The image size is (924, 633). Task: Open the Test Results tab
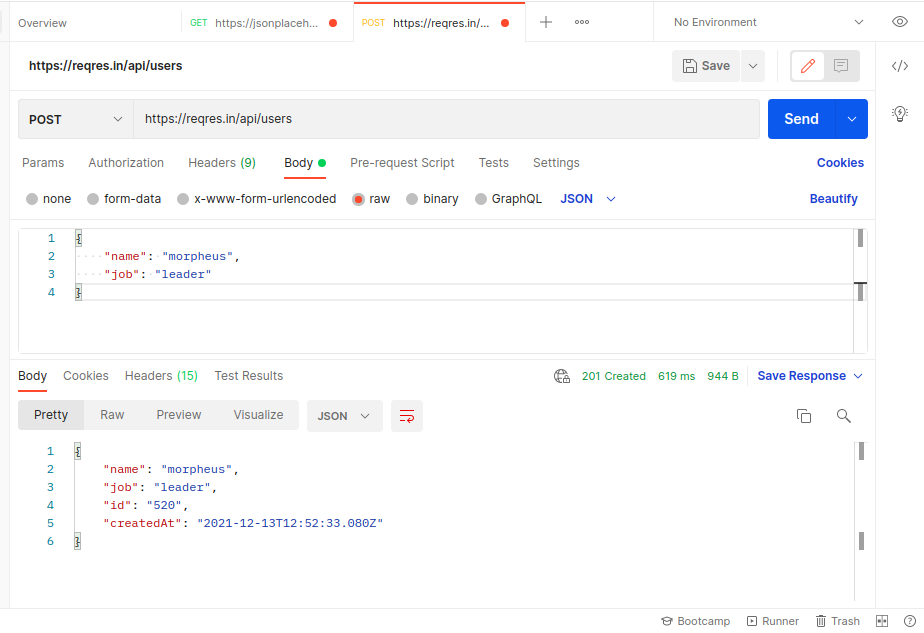[248, 376]
